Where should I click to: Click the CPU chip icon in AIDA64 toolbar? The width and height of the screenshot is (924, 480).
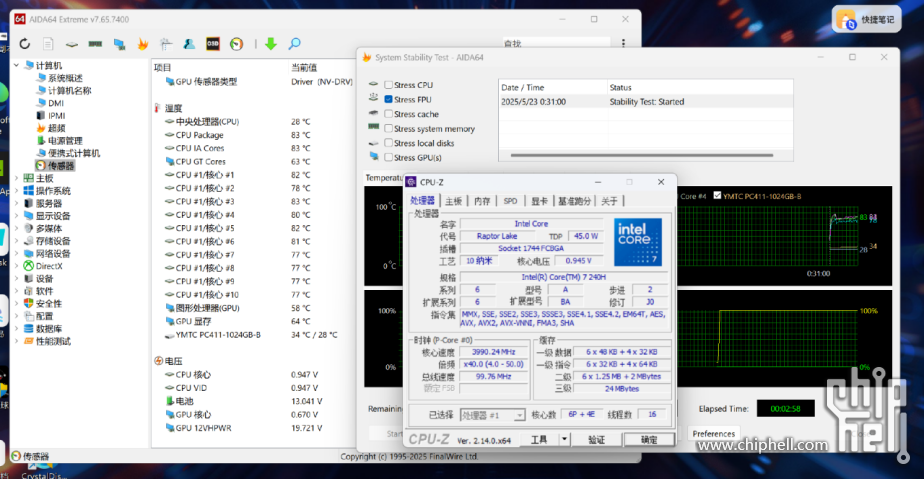[x=71, y=44]
